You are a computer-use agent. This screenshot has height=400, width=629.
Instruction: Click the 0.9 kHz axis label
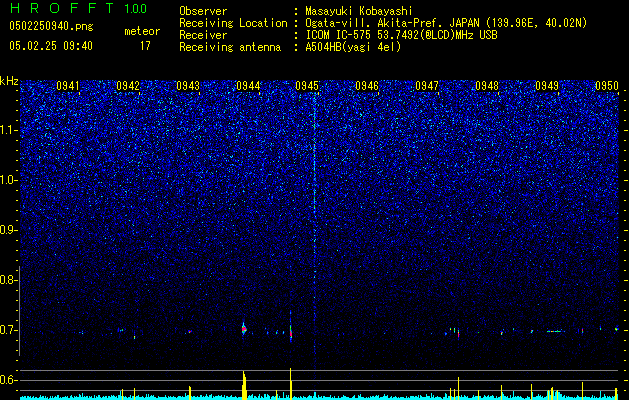pos(8,230)
